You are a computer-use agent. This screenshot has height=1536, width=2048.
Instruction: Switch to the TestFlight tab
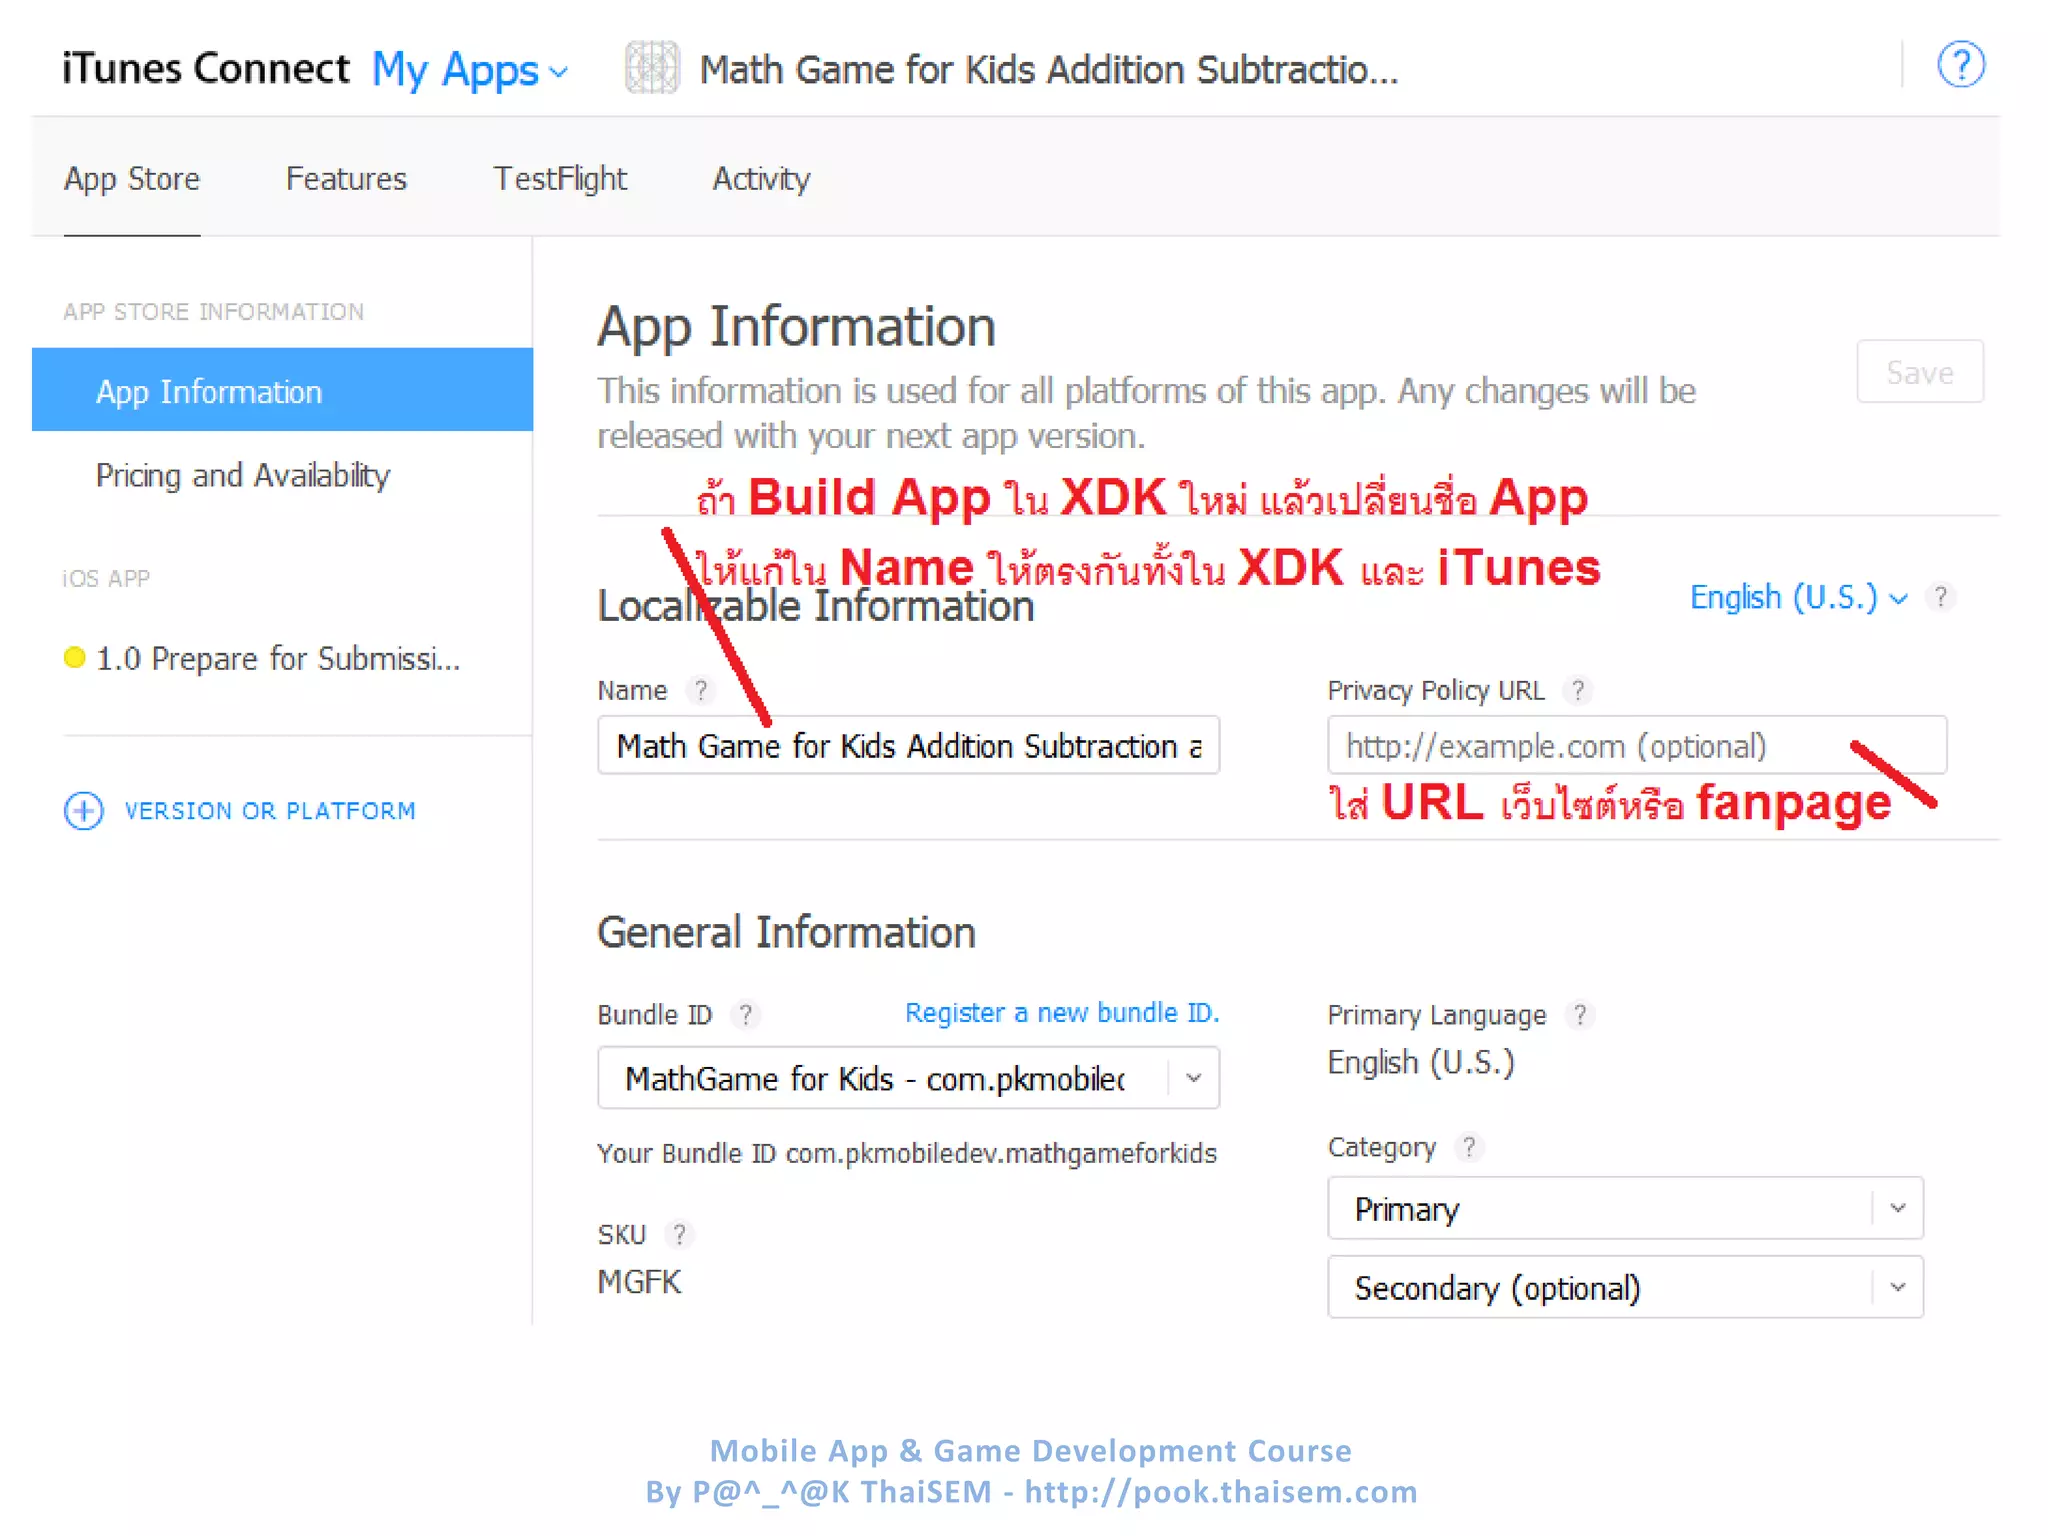pyautogui.click(x=560, y=179)
